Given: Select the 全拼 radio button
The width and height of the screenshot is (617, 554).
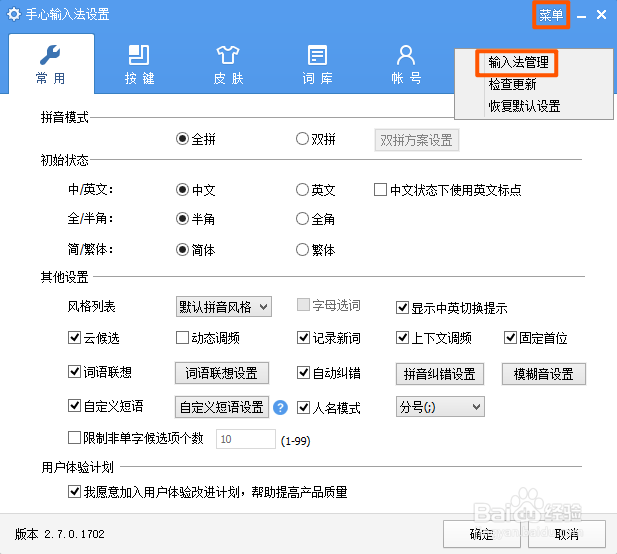Looking at the screenshot, I should [182, 138].
